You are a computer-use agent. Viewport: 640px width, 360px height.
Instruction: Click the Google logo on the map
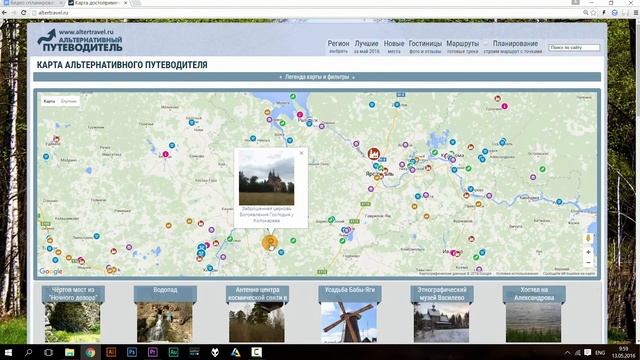coord(51,271)
